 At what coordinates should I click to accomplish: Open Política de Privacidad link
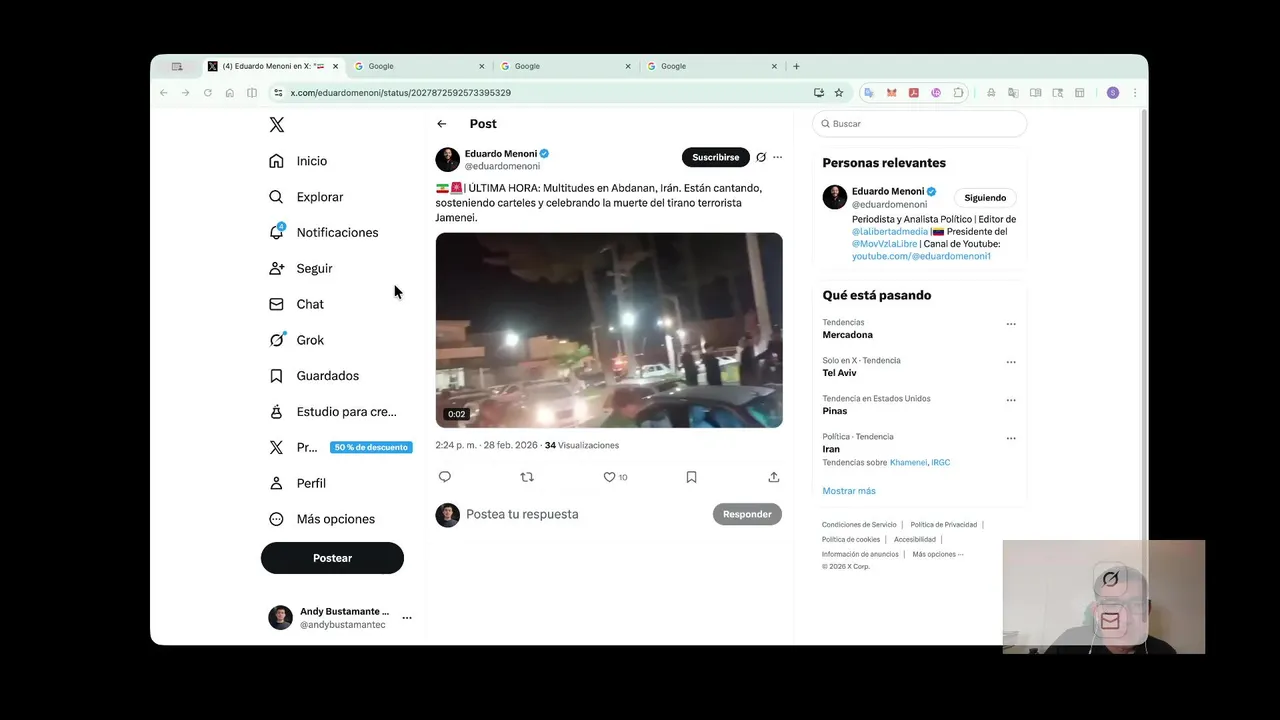(944, 525)
